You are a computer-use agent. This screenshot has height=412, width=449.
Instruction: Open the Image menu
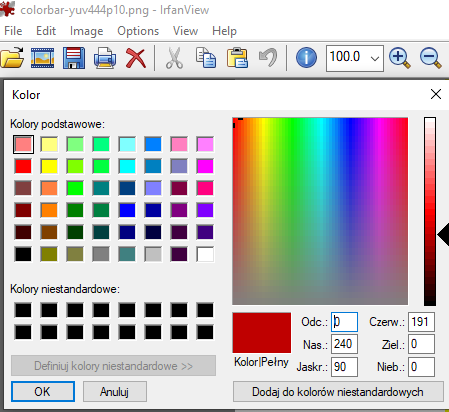(x=86, y=31)
